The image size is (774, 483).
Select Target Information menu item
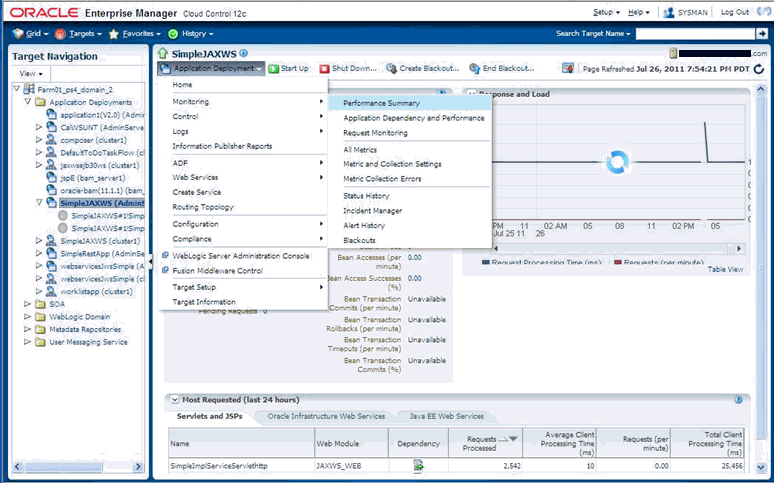[204, 302]
